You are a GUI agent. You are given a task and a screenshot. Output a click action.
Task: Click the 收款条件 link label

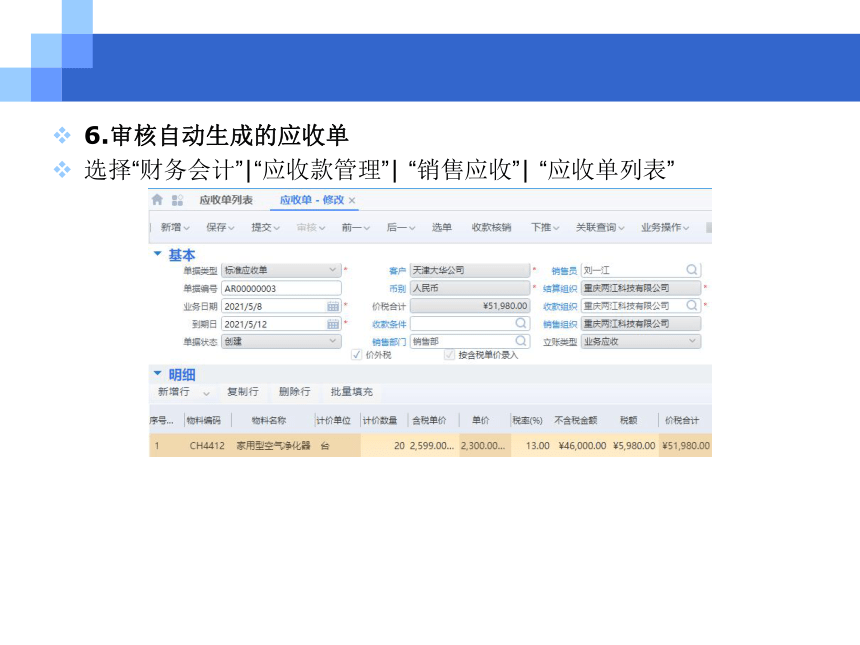point(389,324)
